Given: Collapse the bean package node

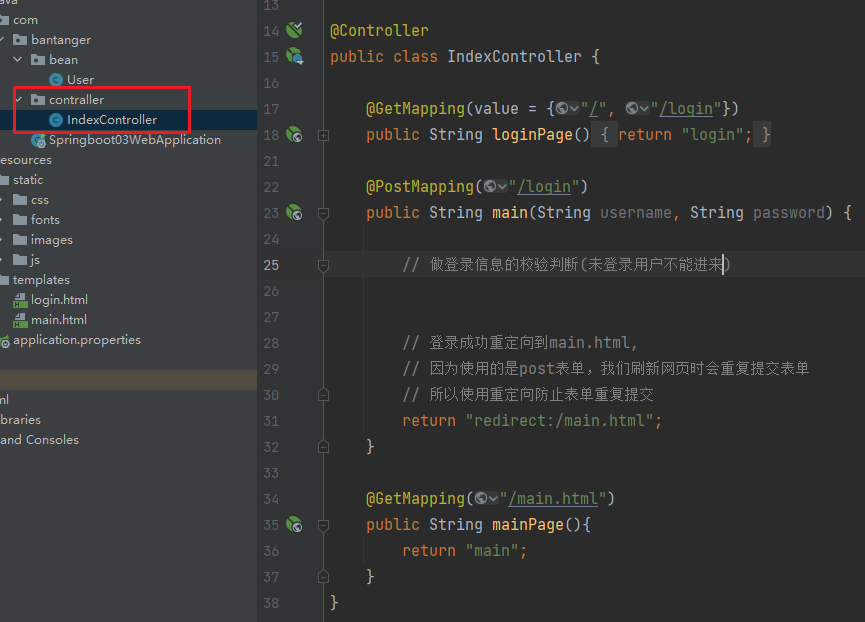Looking at the screenshot, I should (x=18, y=59).
